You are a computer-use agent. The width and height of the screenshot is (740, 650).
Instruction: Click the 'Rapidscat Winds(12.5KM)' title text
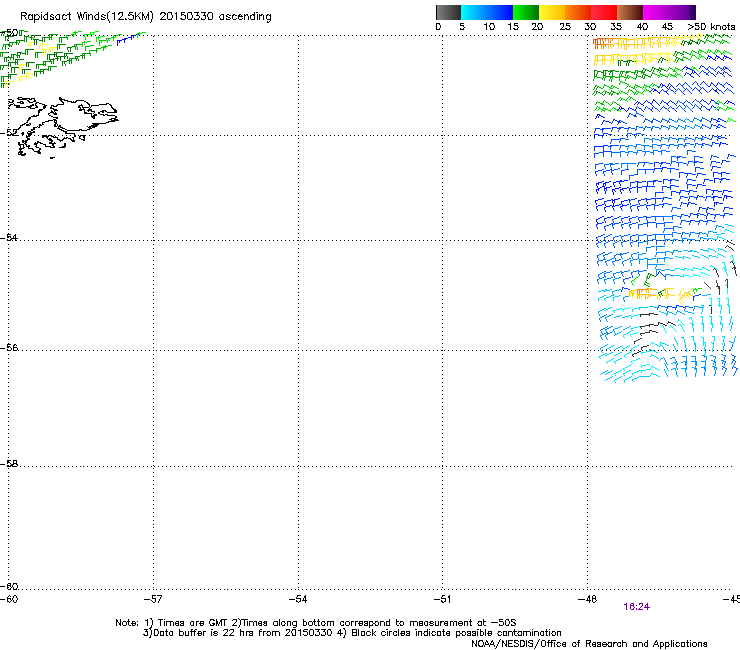point(87,17)
